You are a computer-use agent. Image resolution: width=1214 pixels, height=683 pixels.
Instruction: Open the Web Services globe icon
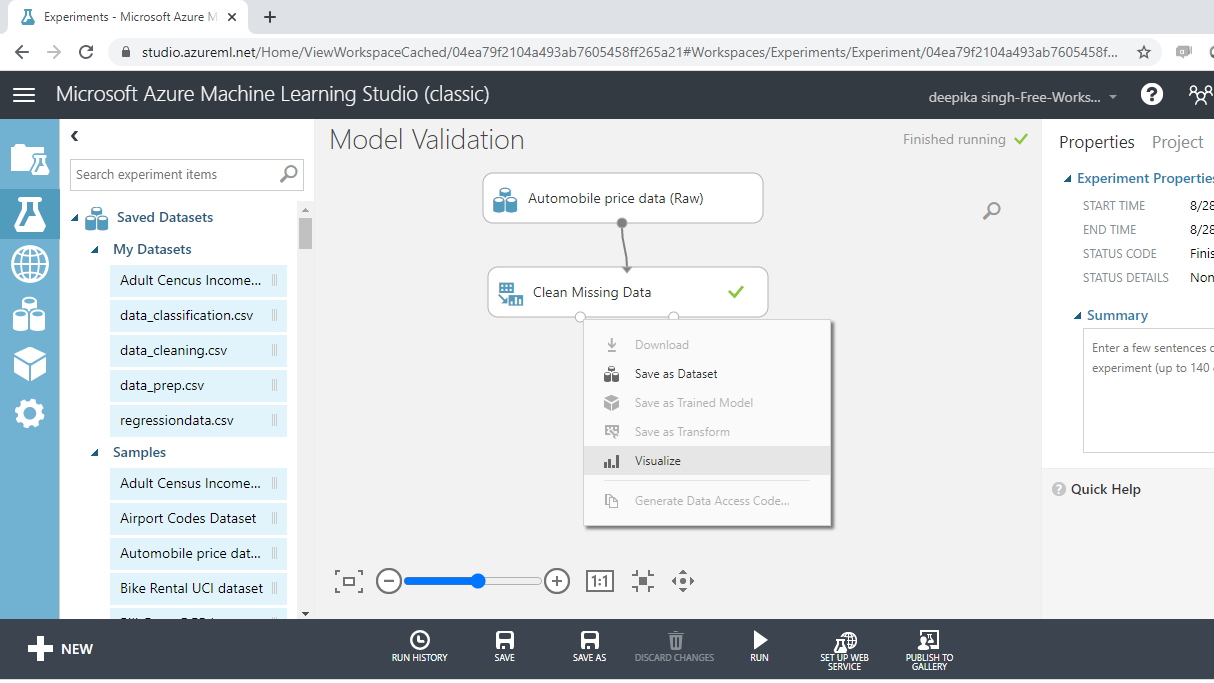click(x=29, y=265)
